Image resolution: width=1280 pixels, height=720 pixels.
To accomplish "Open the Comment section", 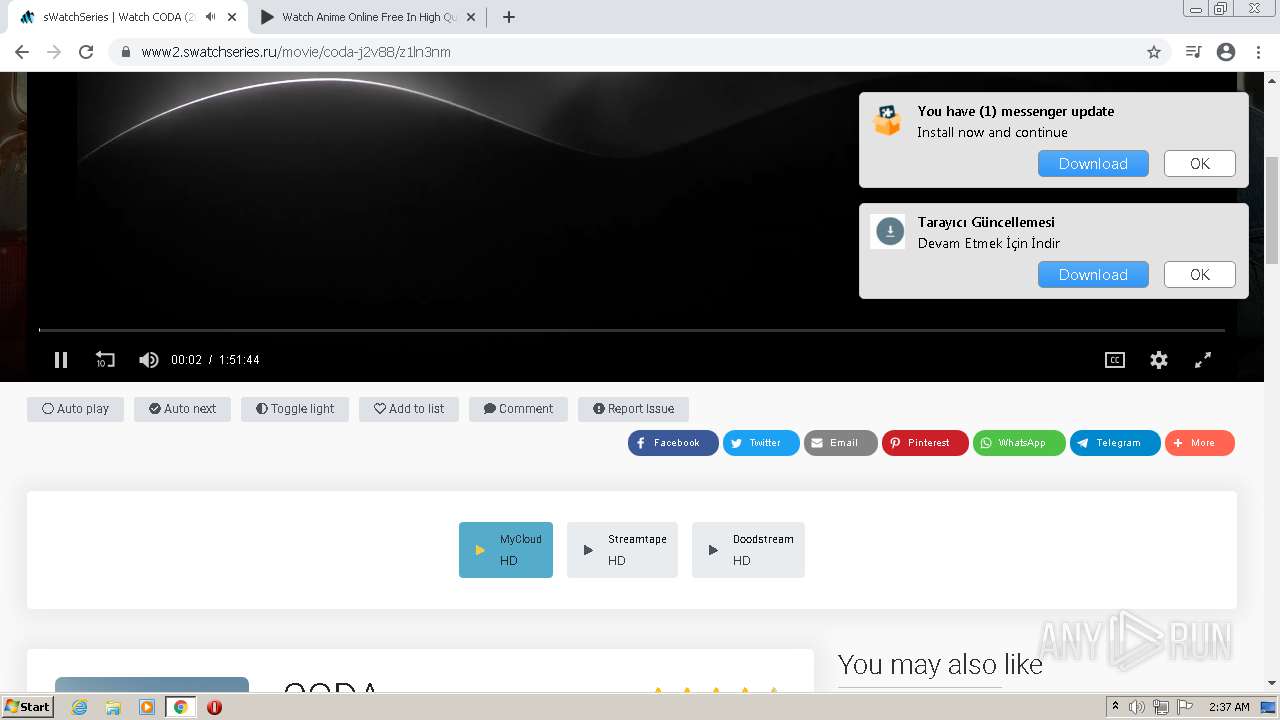I will click(x=518, y=409).
